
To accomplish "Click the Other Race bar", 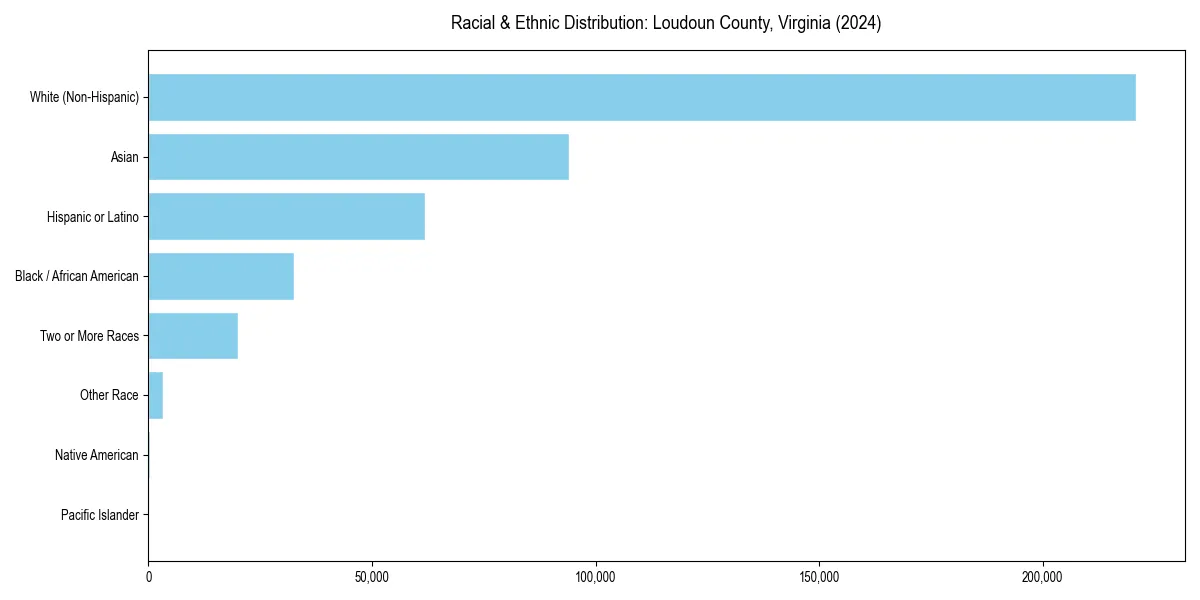I will tap(156, 395).
